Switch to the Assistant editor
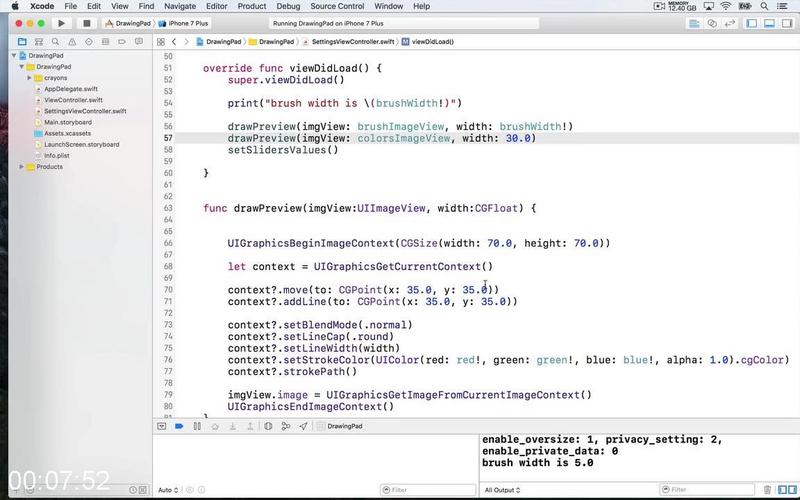 (x=712, y=23)
